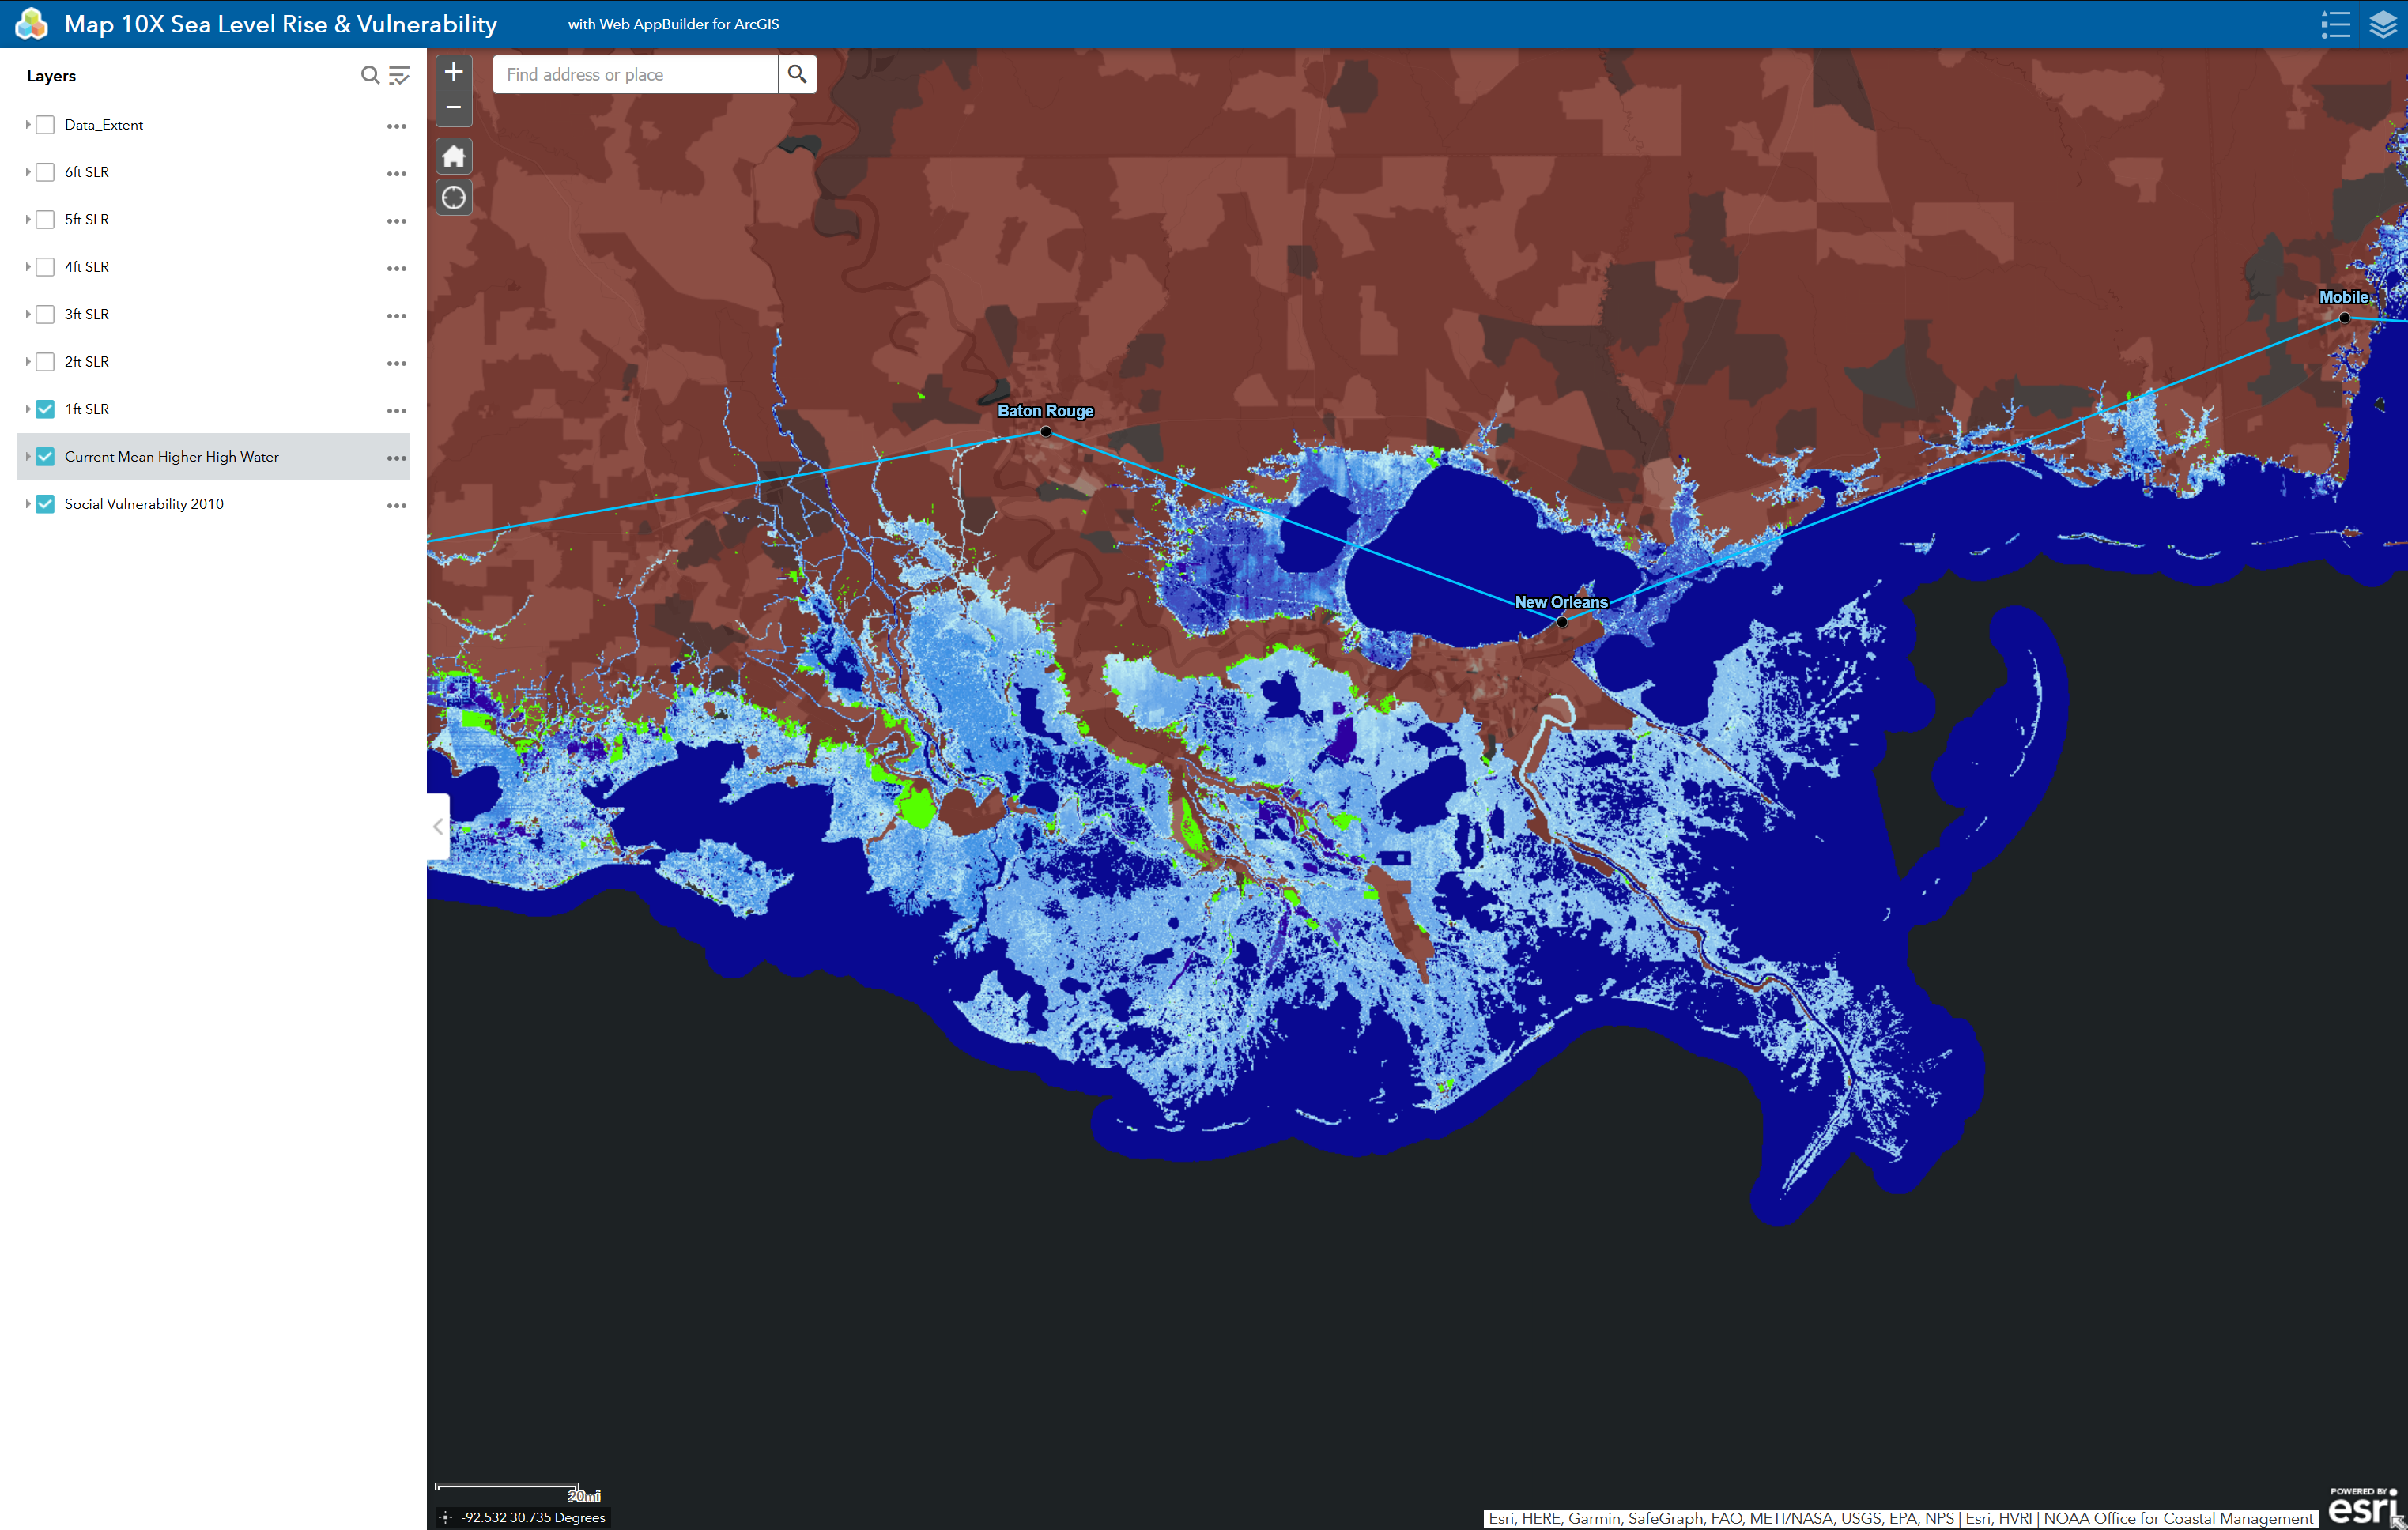This screenshot has height=1530, width=2408.
Task: Open more options for 5ft SLR layer
Action: click(x=397, y=221)
